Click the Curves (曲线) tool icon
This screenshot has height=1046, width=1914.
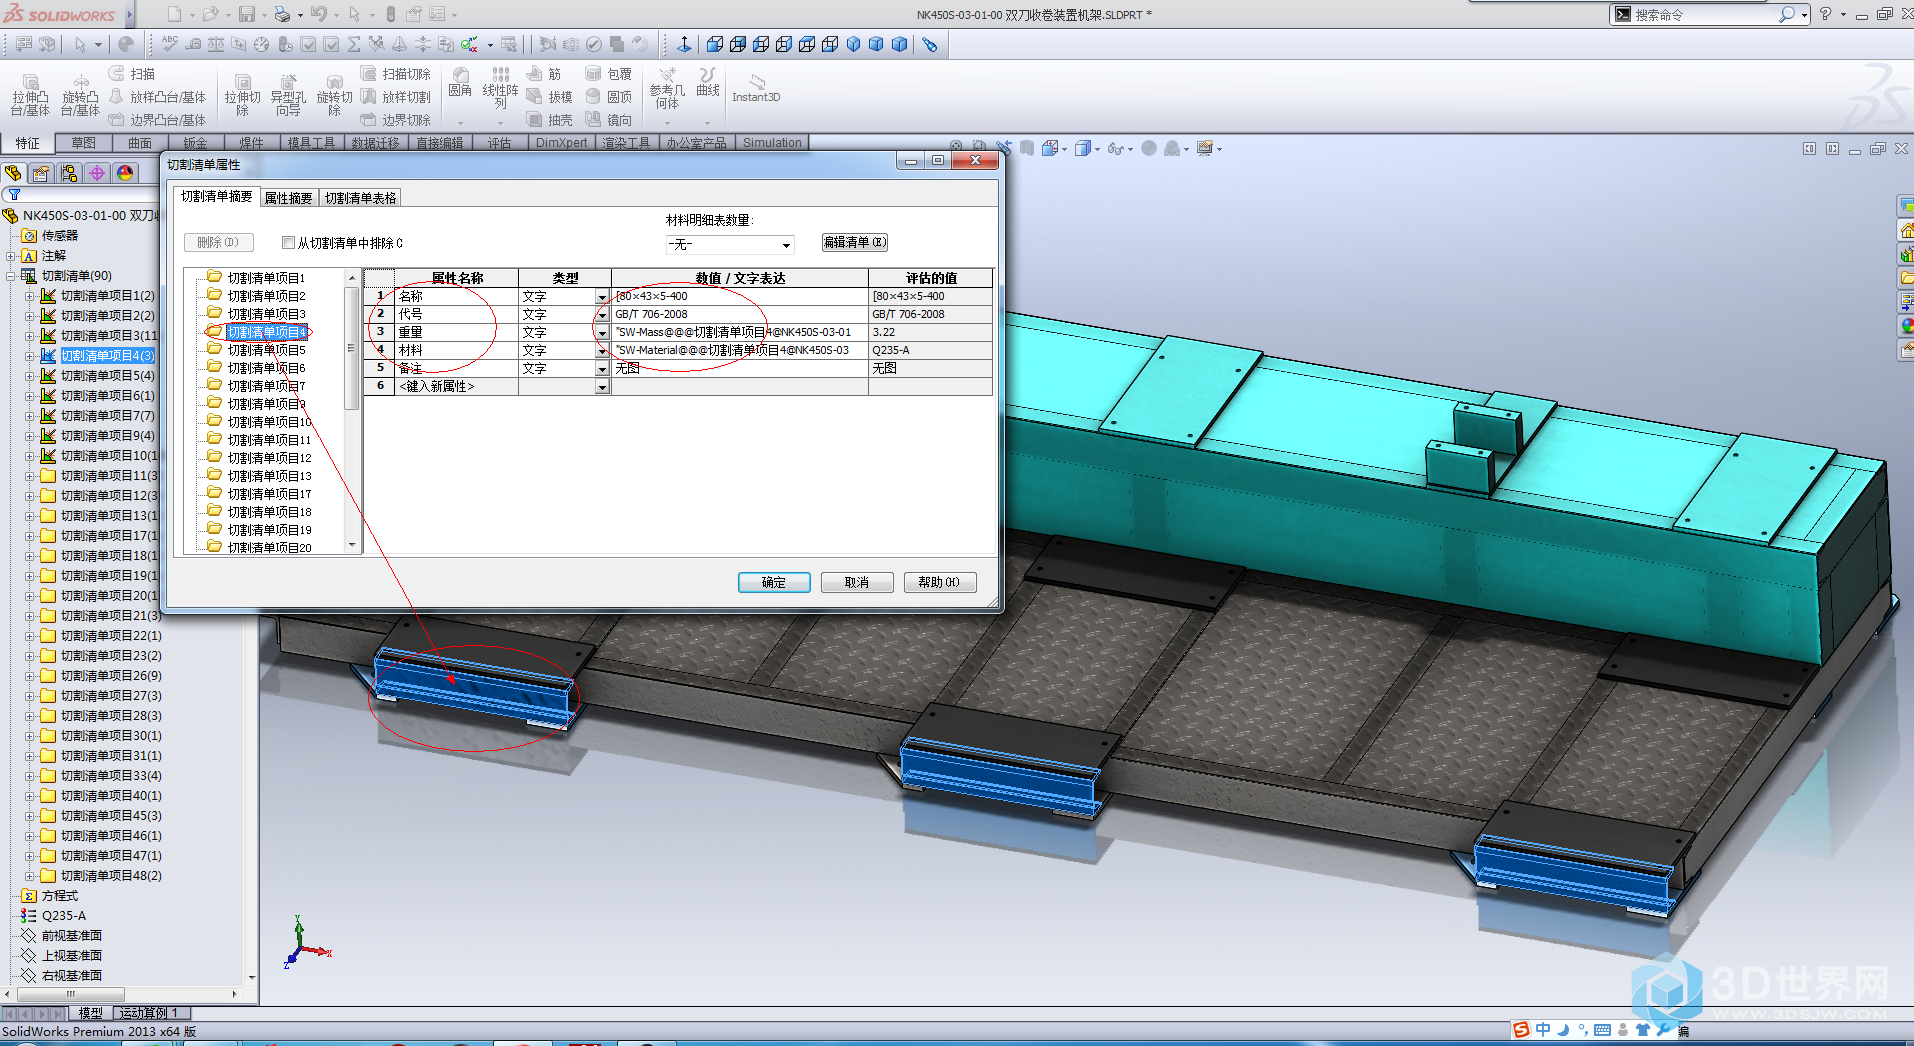pos(708,82)
